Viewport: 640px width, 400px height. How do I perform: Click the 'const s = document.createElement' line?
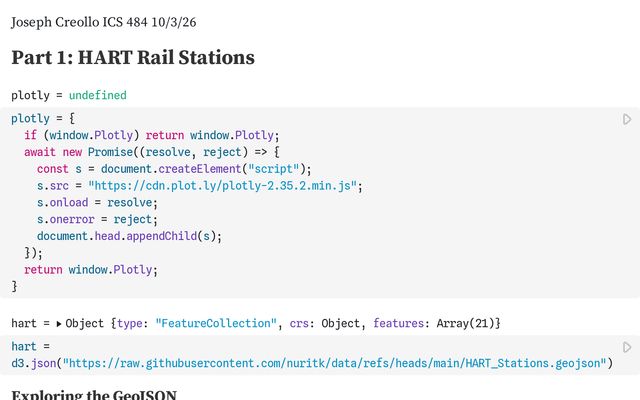coord(174,169)
